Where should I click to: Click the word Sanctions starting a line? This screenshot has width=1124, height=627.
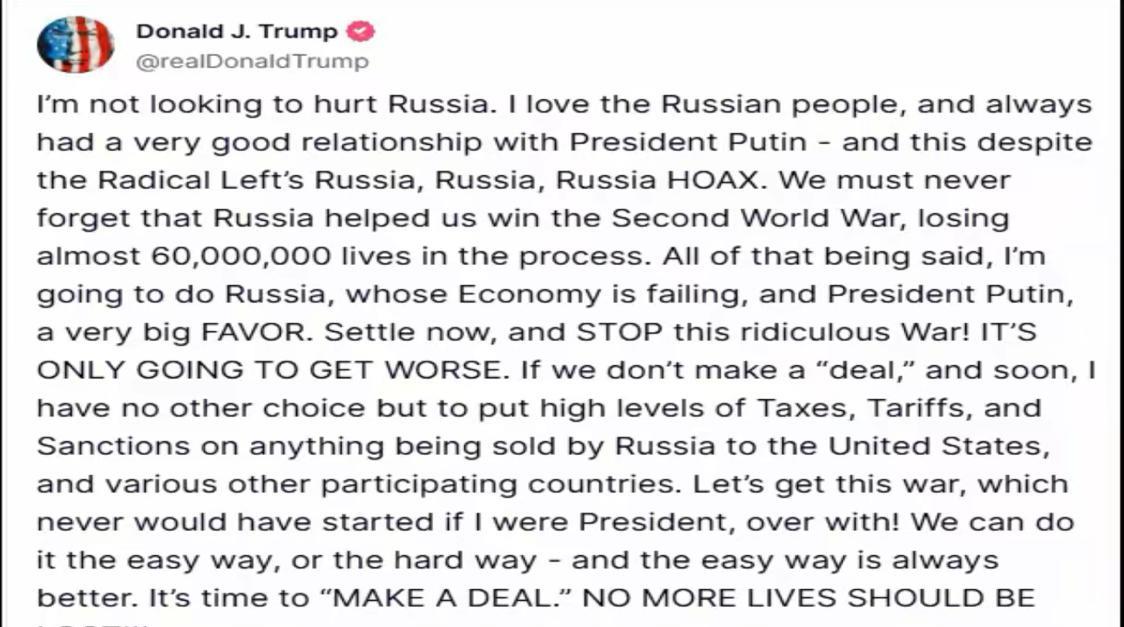pyautogui.click(x=114, y=446)
